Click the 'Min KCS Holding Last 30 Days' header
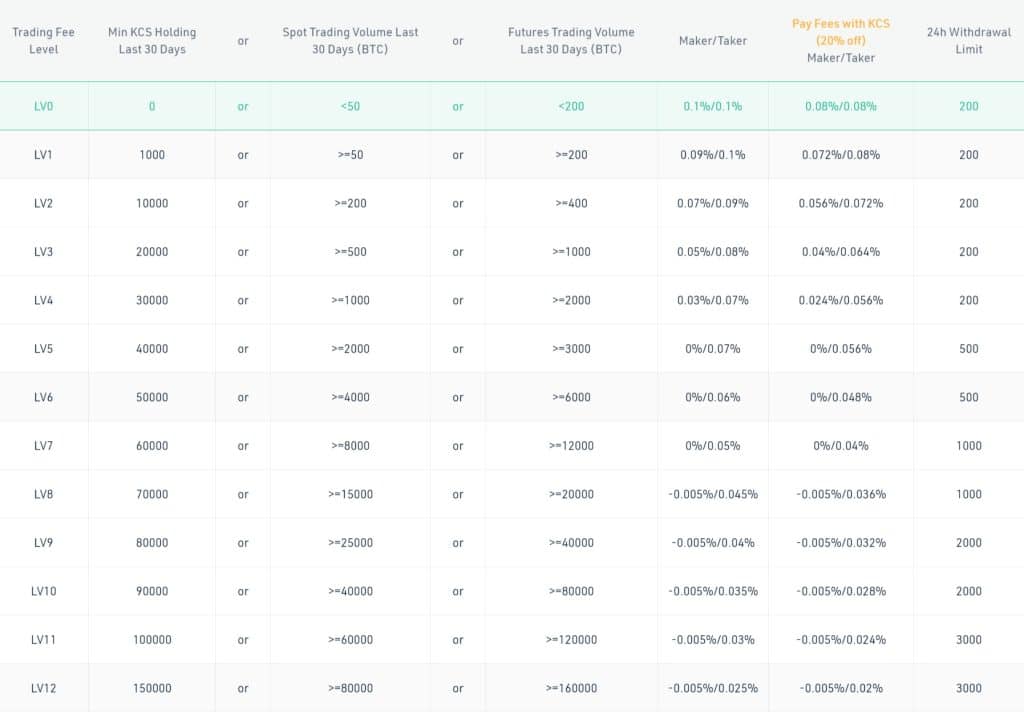 tap(152, 41)
